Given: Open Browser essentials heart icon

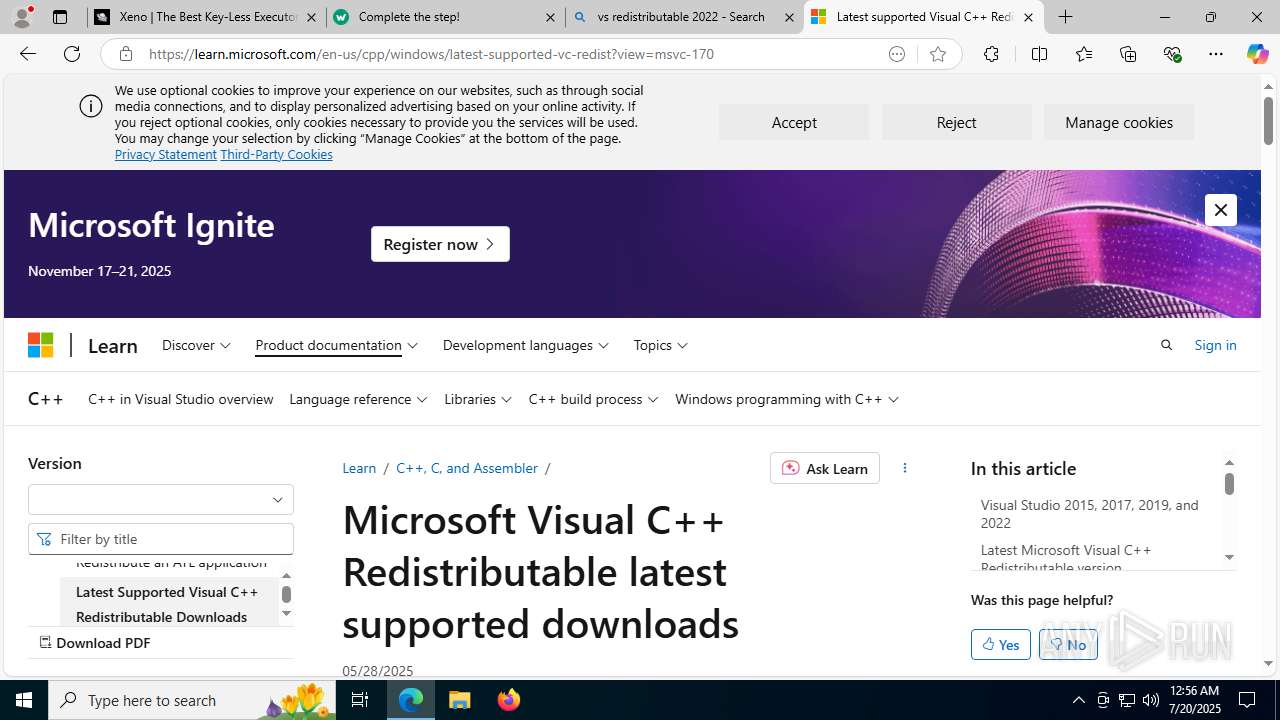Looking at the screenshot, I should [1172, 54].
